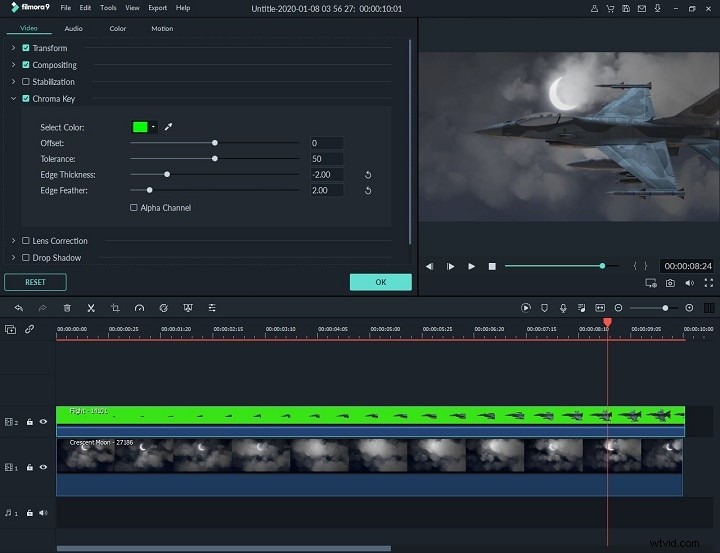Screen dimensions: 720x553
Task: Enable the Alpha Channel checkbox
Action: [x=134, y=208]
